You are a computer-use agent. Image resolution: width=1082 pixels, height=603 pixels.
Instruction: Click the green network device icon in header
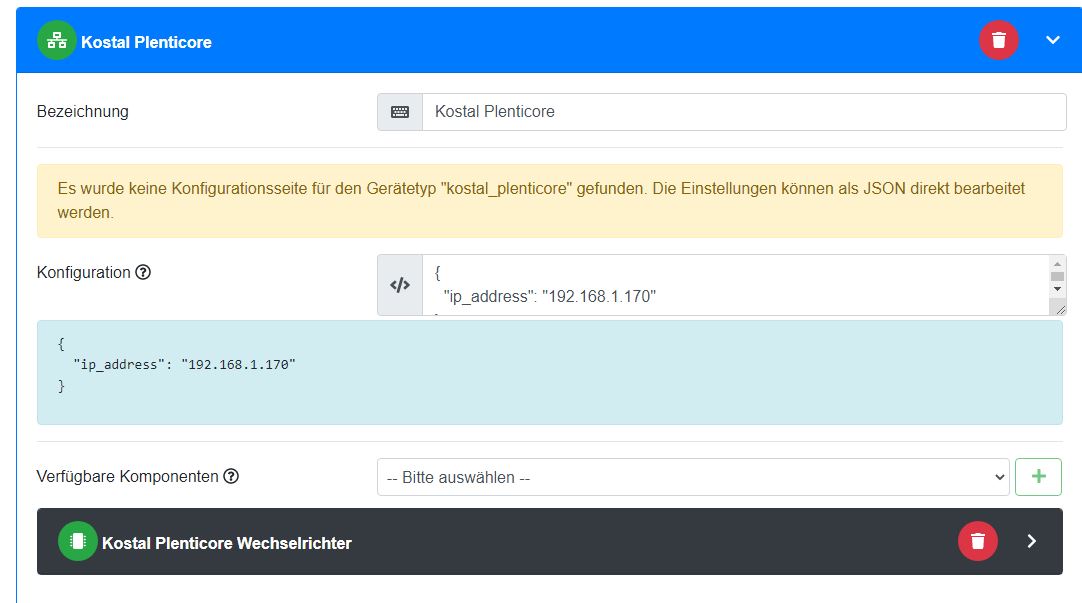point(57,41)
